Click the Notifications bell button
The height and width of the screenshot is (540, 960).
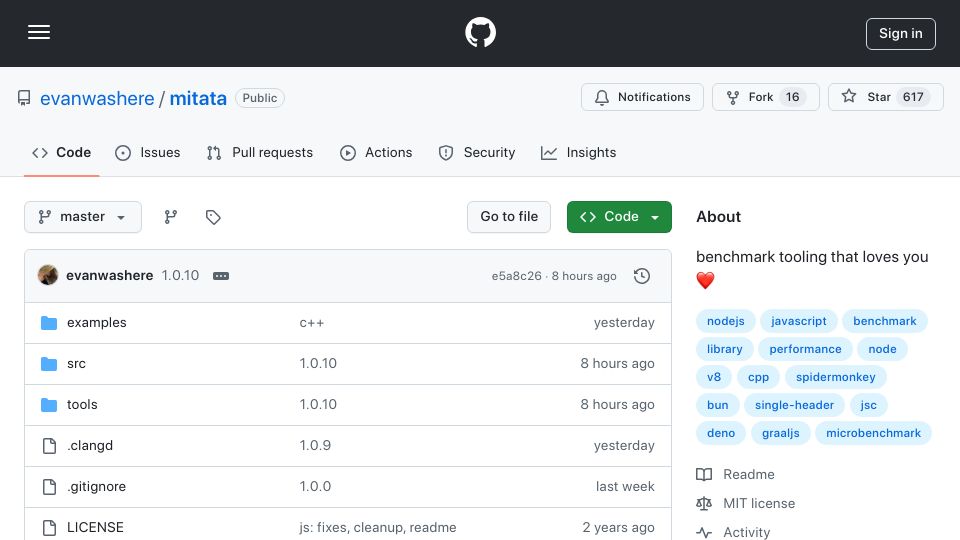pyautogui.click(x=642, y=97)
